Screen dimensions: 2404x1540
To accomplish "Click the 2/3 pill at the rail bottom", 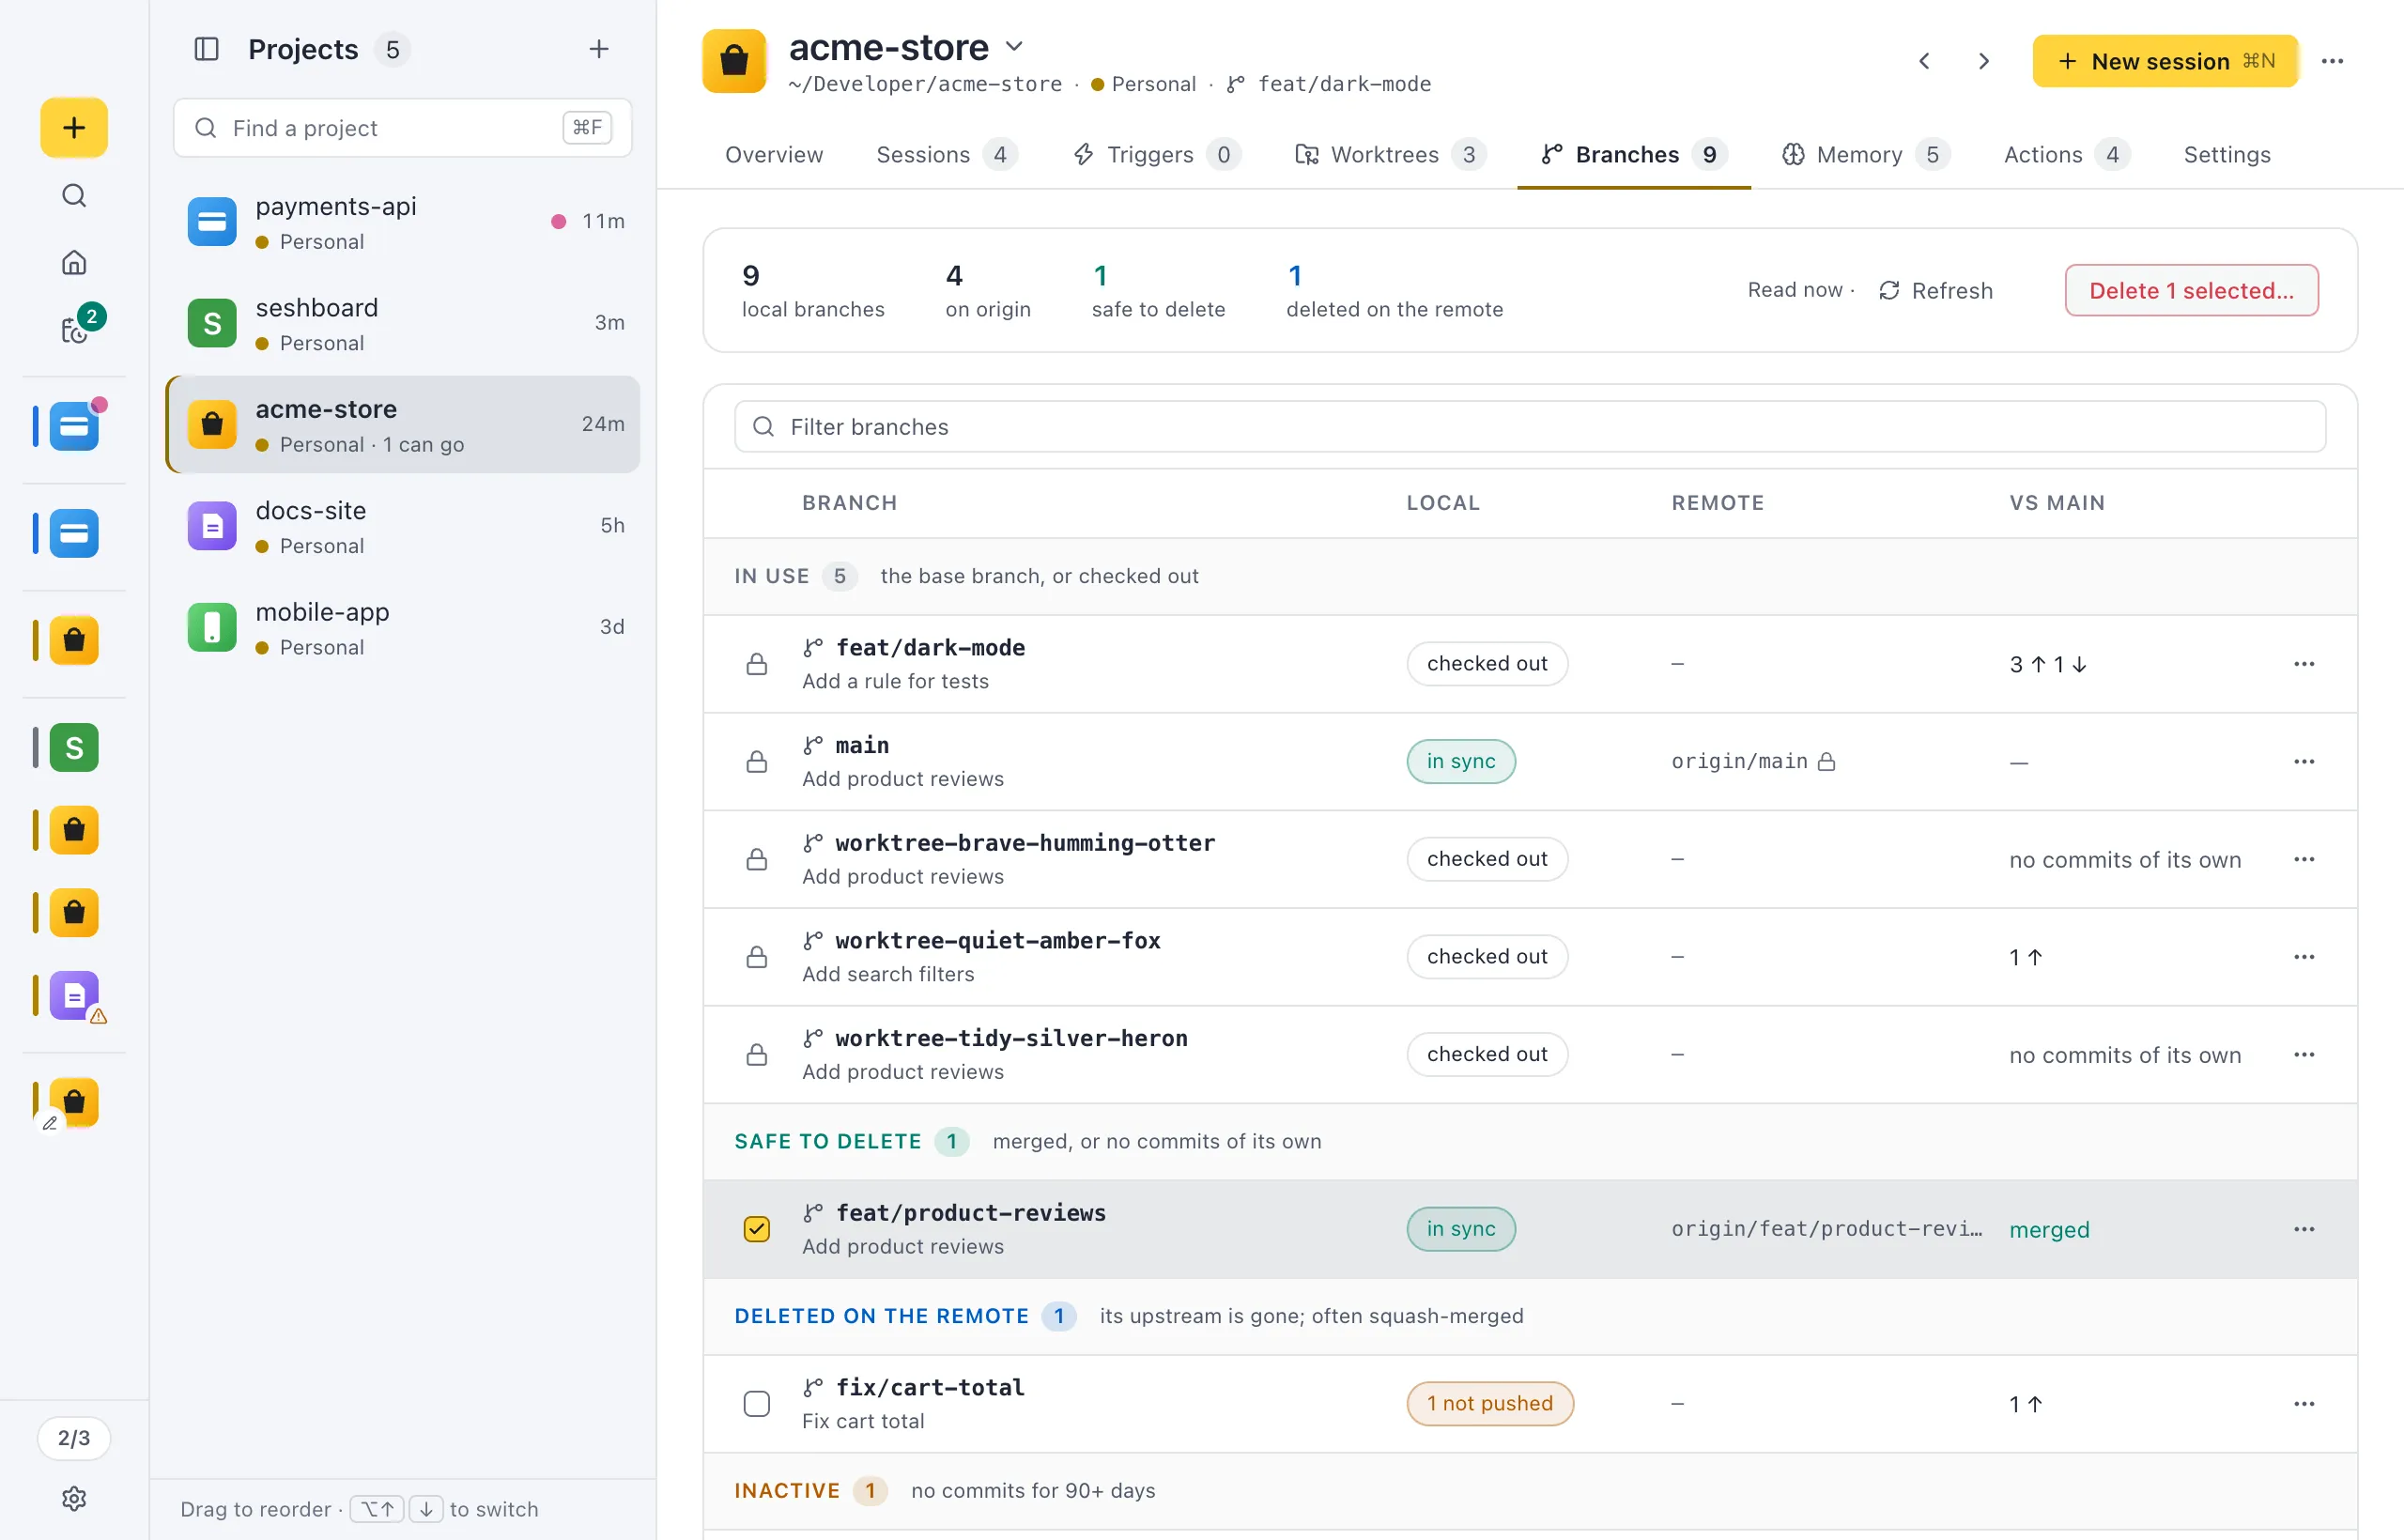I will [74, 1438].
